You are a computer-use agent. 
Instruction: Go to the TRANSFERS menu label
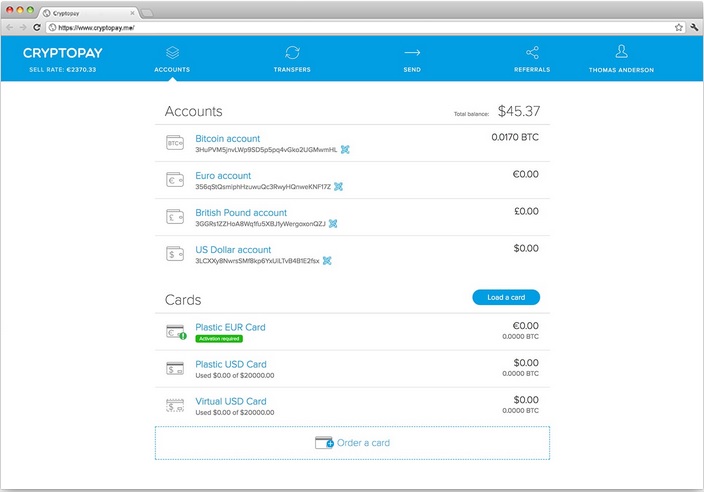click(292, 70)
